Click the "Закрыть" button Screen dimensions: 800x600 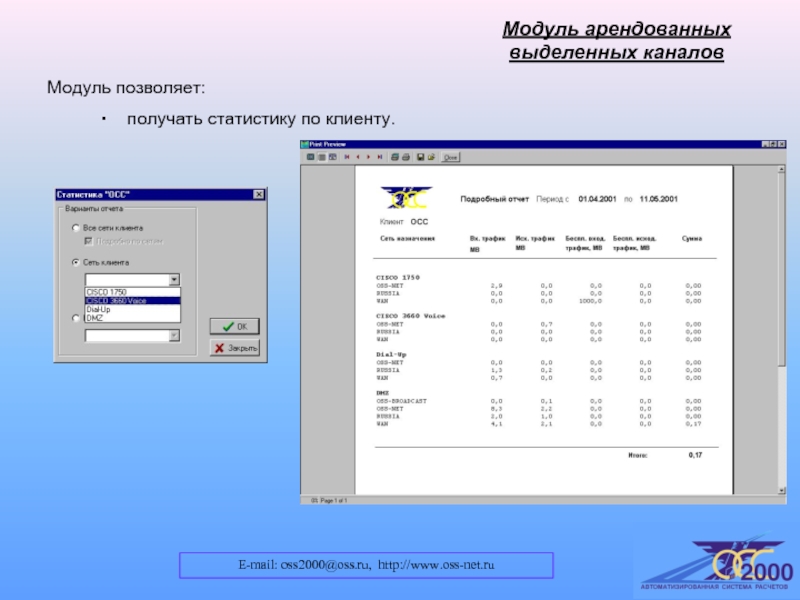(x=235, y=348)
